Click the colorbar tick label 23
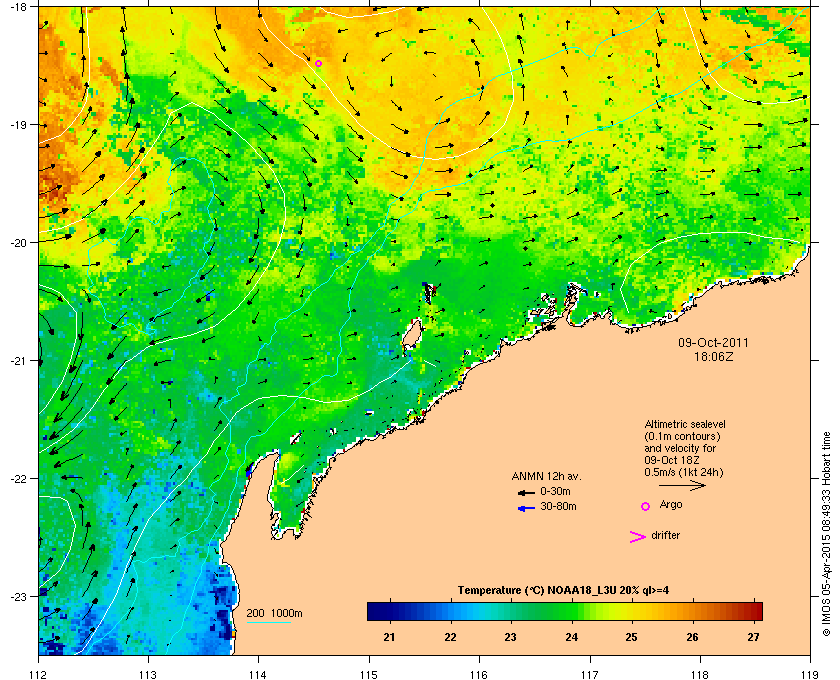This screenshot has width=840, height=680. [511, 637]
